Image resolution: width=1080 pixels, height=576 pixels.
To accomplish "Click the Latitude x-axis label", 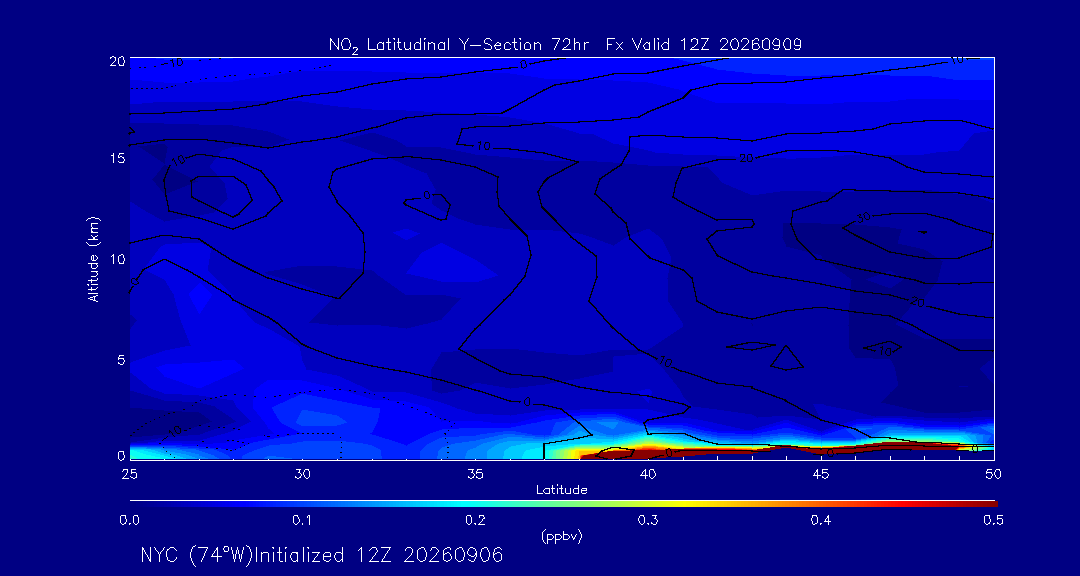I will (x=562, y=490).
